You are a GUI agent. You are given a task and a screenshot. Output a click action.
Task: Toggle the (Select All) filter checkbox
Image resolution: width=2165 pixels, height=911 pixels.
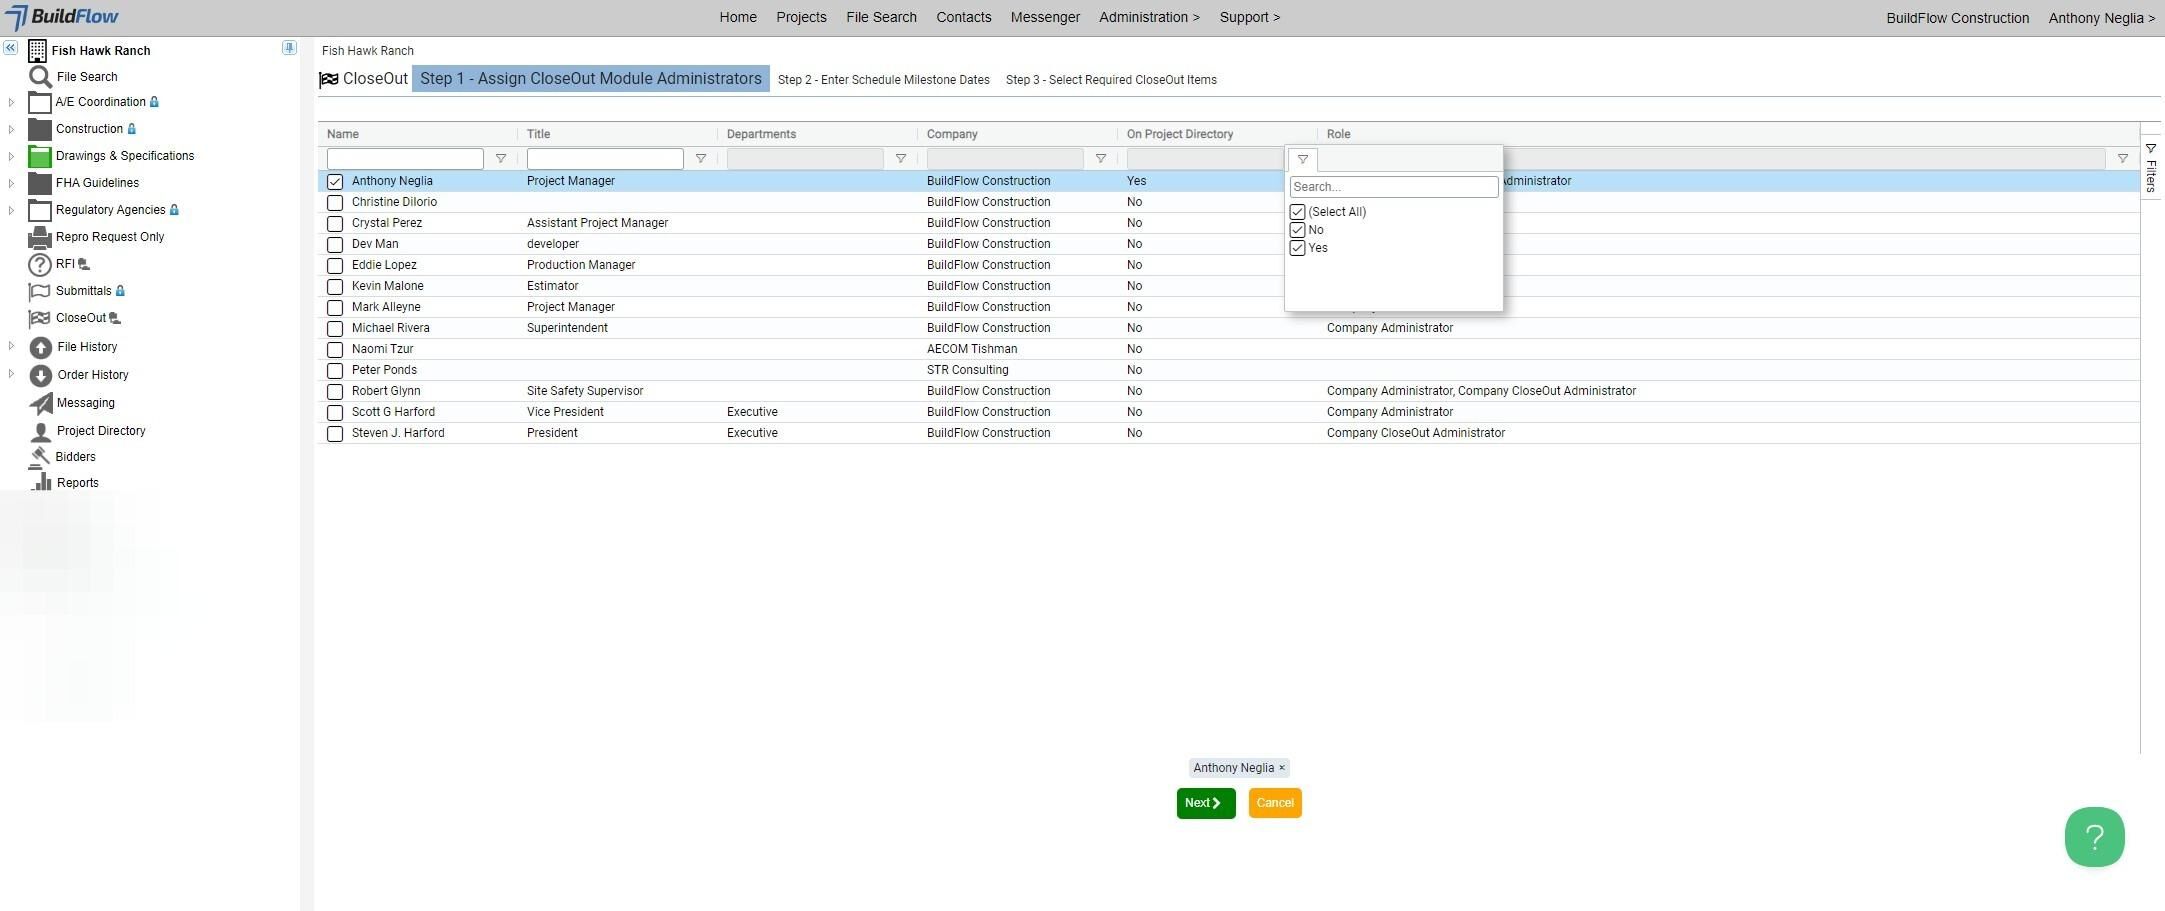[x=1297, y=212]
